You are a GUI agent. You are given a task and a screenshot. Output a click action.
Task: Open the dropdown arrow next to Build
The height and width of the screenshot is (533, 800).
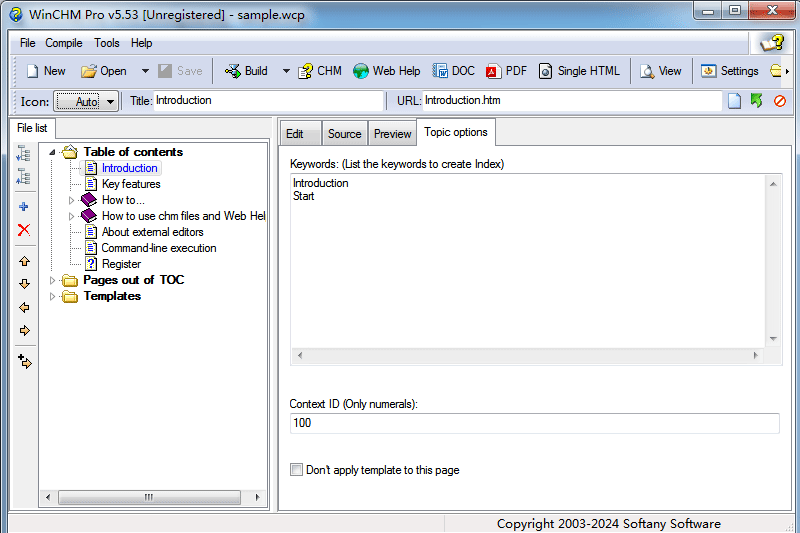[286, 71]
